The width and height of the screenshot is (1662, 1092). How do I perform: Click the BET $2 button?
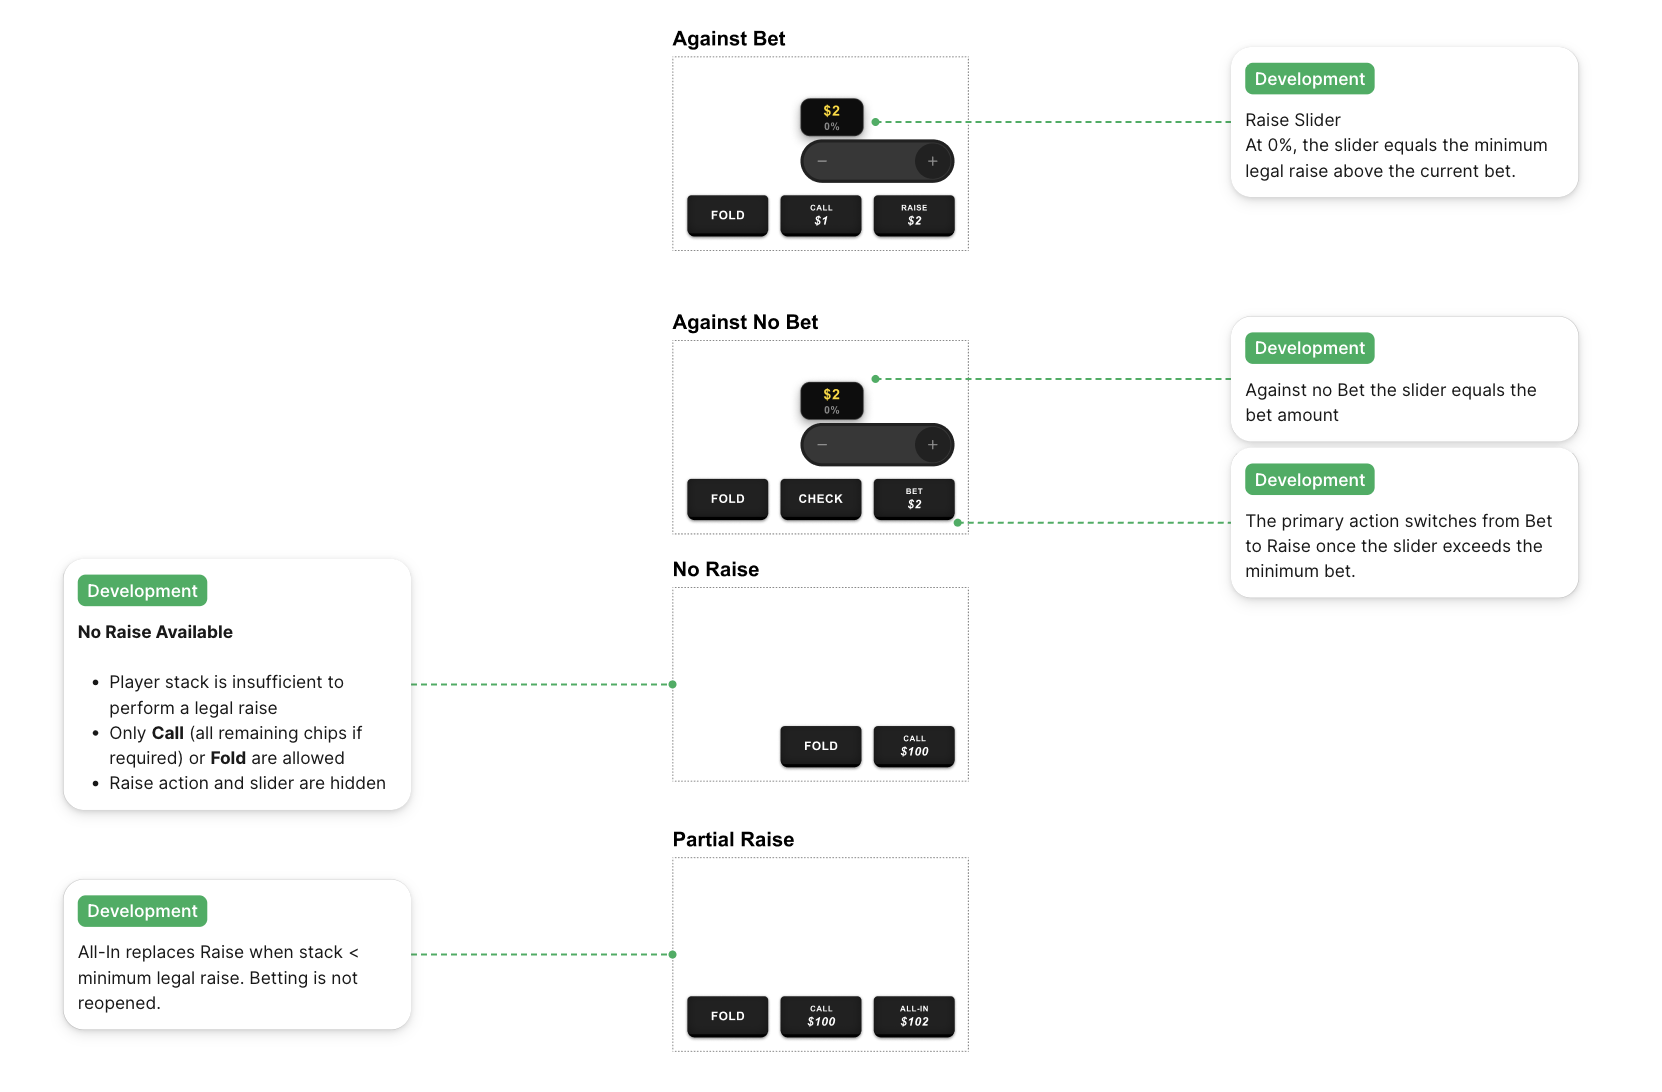pyautogui.click(x=914, y=499)
